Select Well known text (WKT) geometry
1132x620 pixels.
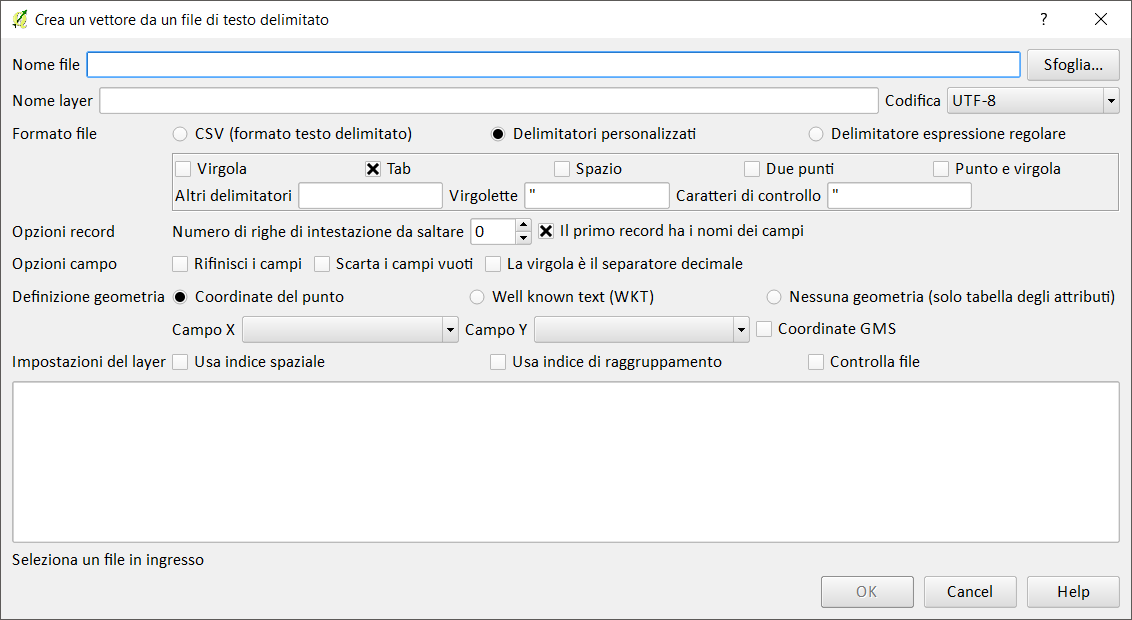click(478, 297)
